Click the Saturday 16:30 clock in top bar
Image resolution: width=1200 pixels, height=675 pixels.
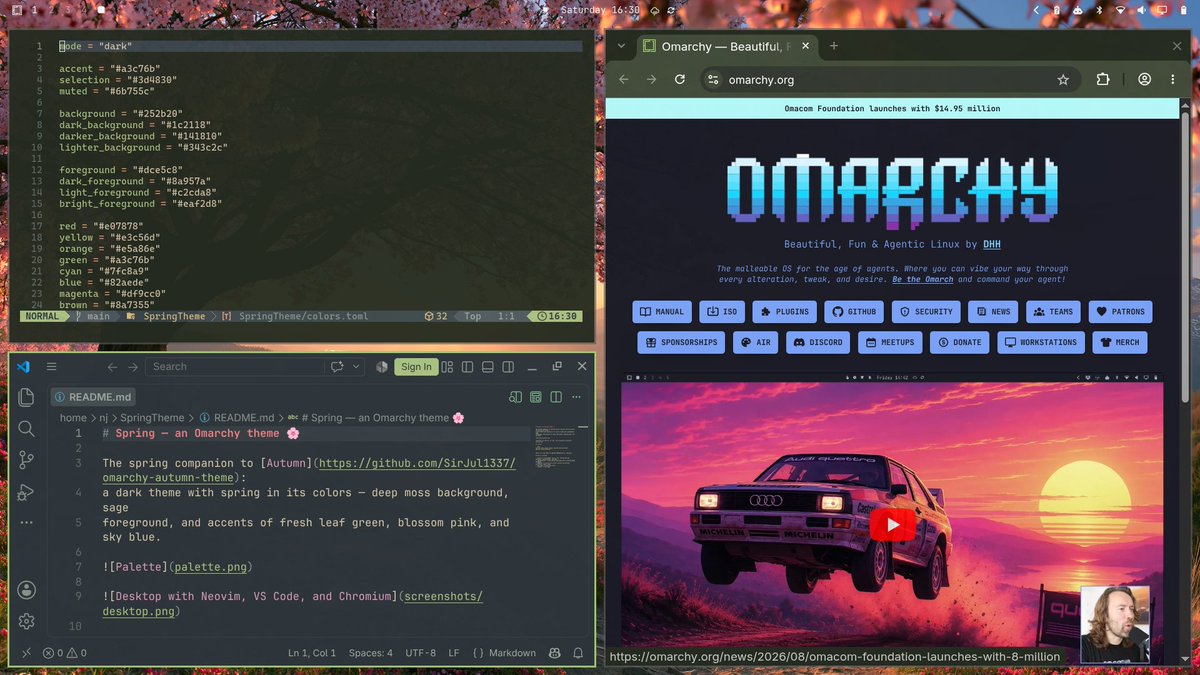(600, 10)
